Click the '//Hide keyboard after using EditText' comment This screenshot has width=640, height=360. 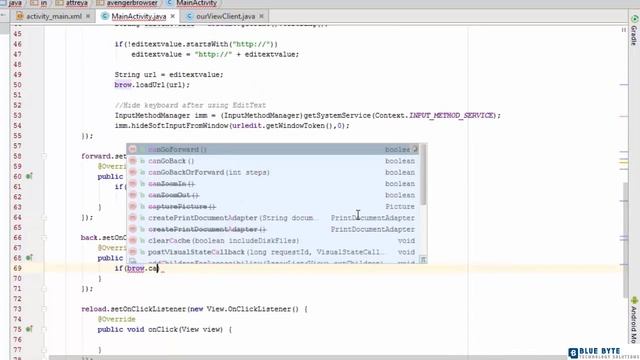[190, 105]
